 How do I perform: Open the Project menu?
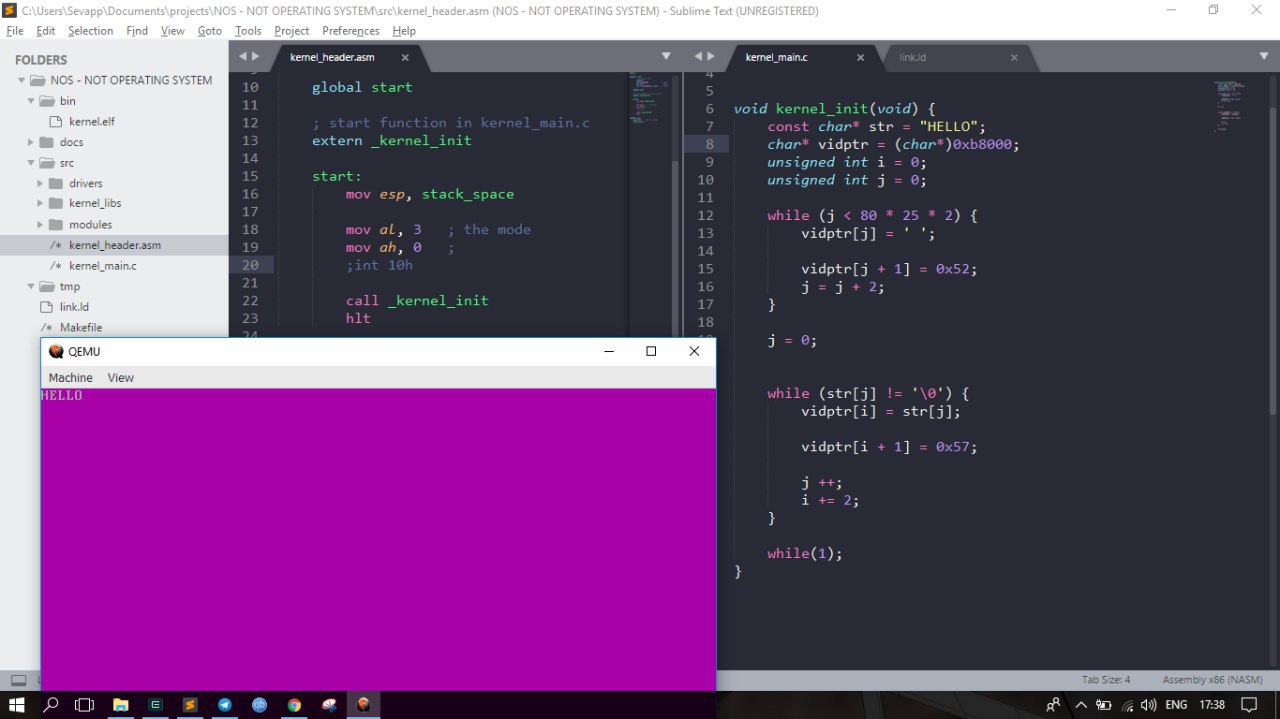click(292, 31)
